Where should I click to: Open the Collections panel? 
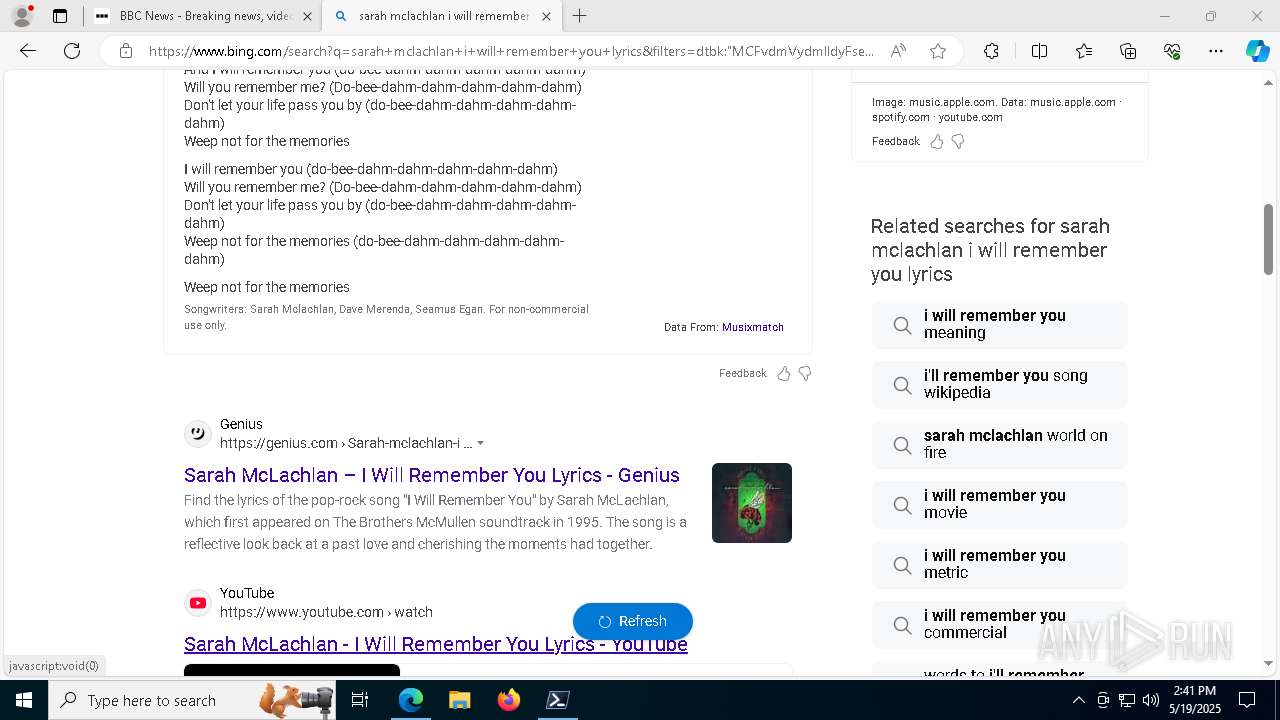1128,51
